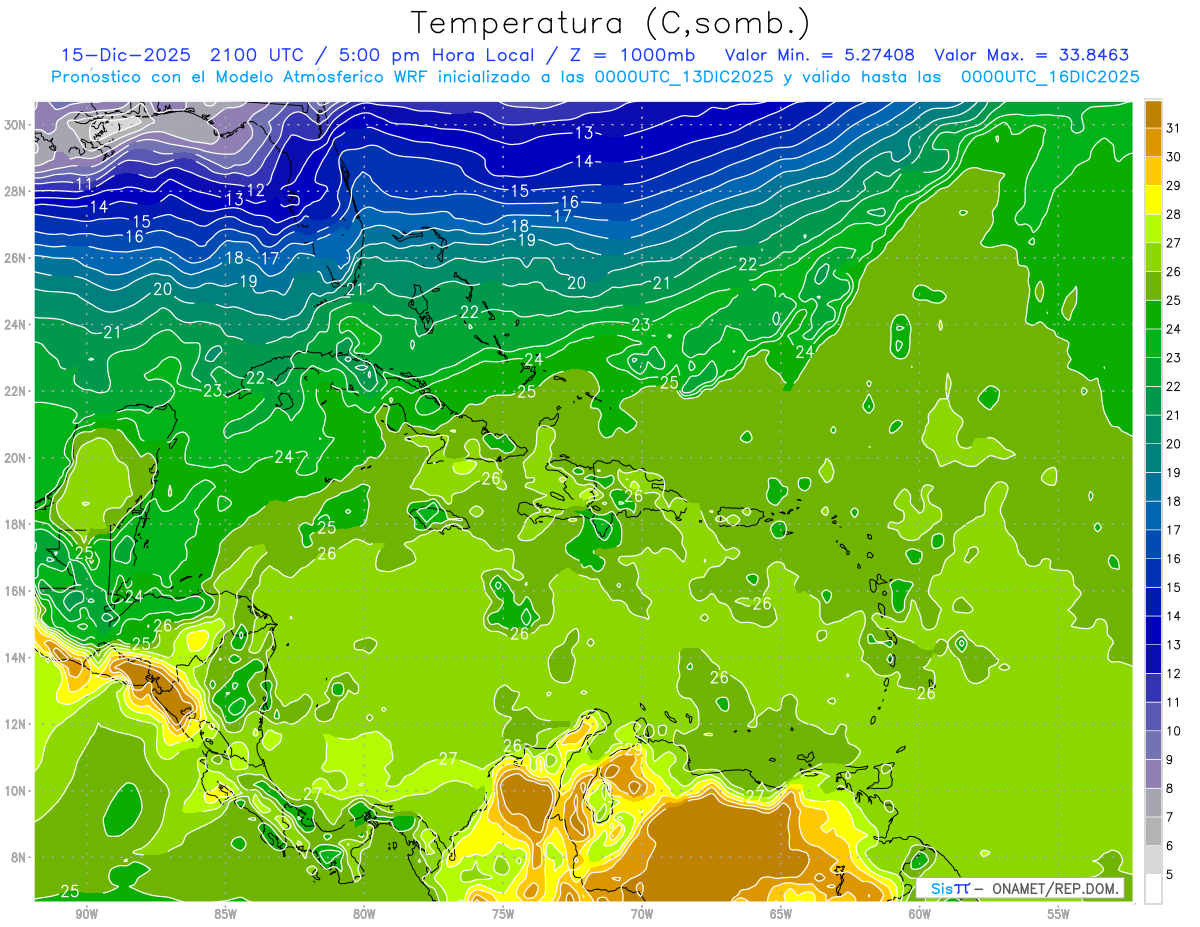Click the '90W' longitude axis label
1200x927 pixels.
(86, 914)
